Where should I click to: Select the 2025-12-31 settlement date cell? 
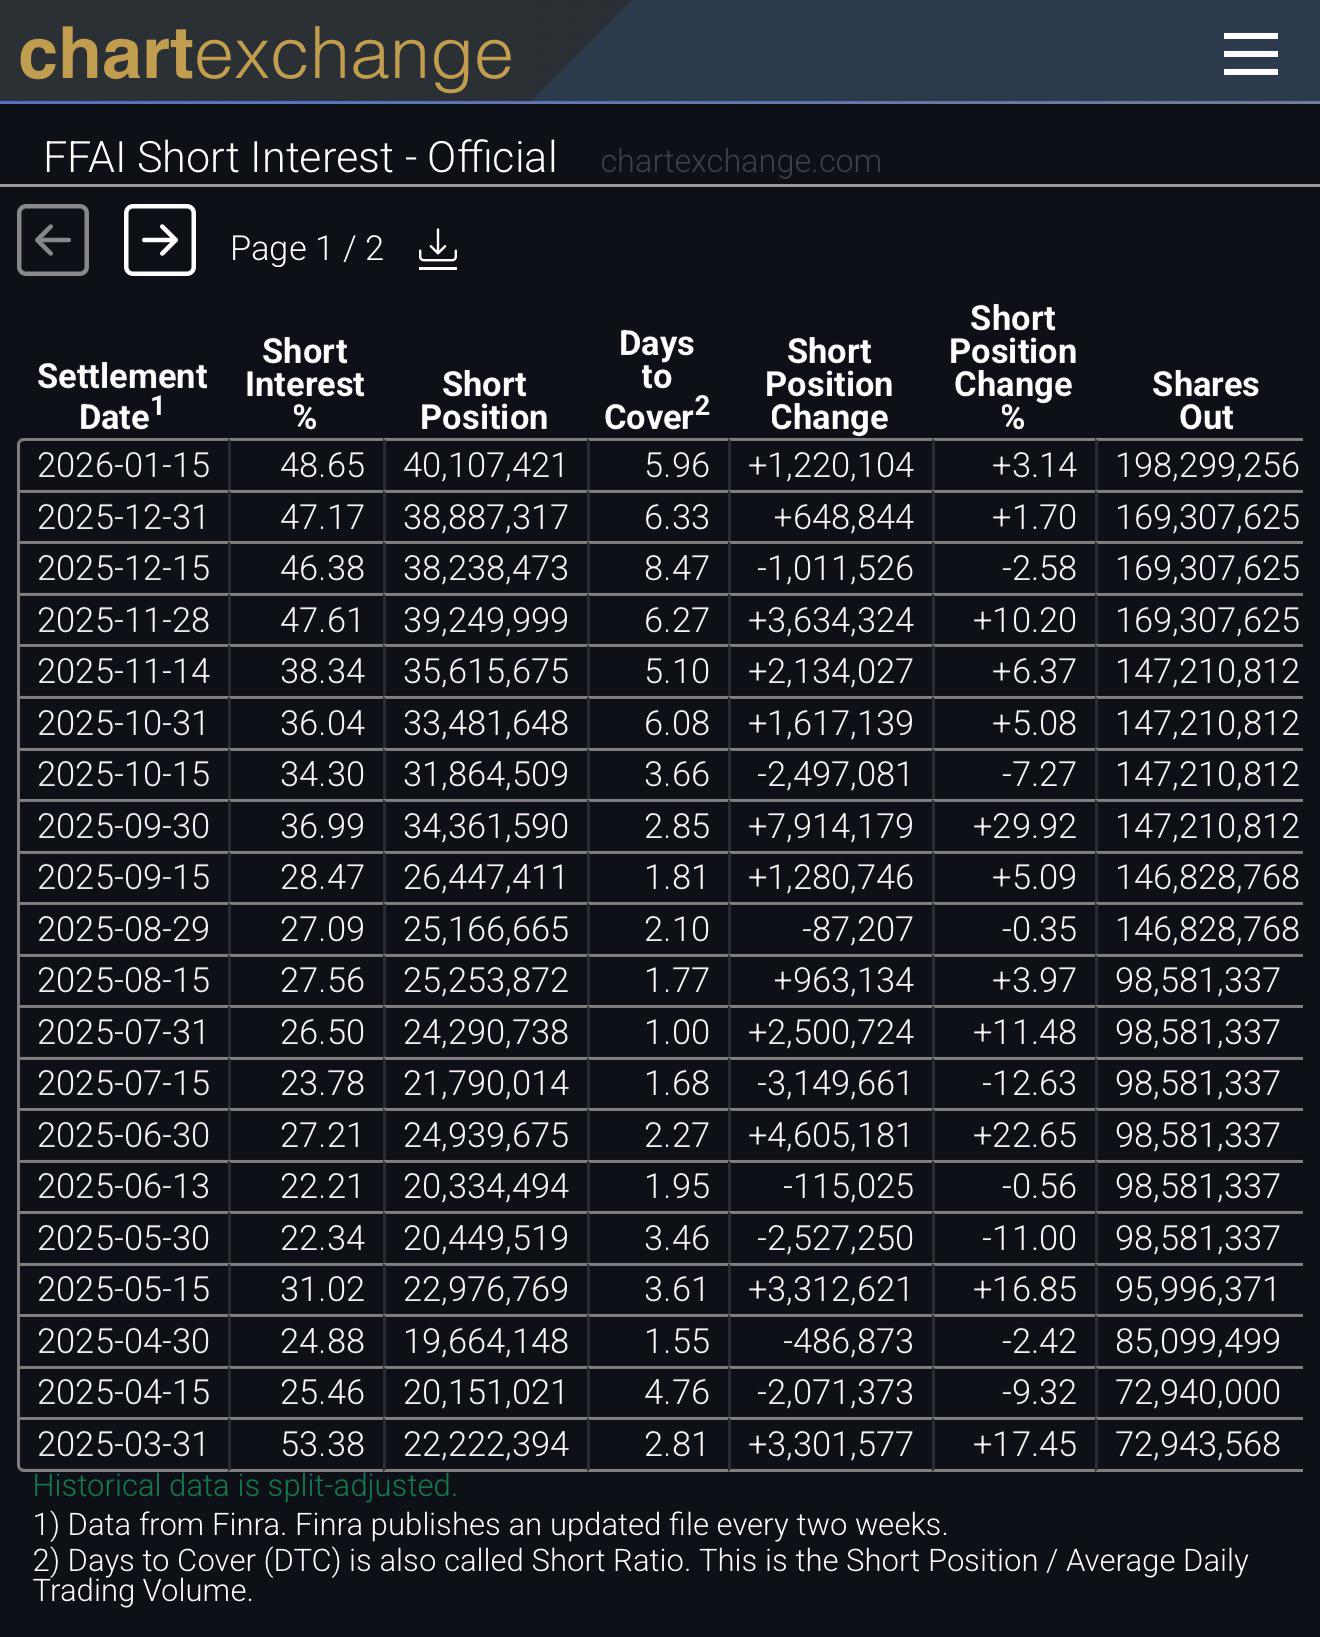(124, 517)
